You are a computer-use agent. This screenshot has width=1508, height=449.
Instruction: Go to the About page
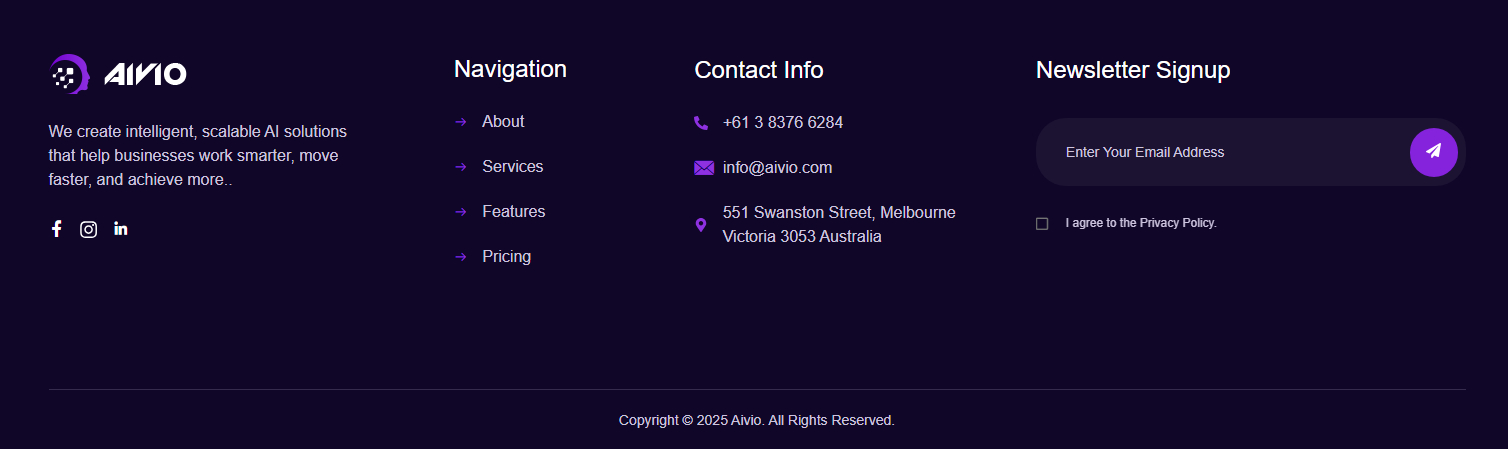point(503,122)
